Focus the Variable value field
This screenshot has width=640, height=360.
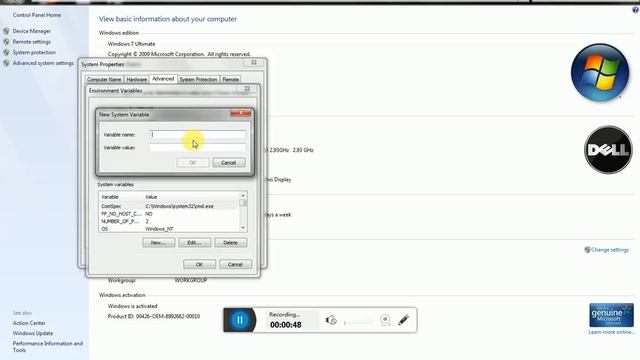pos(198,147)
